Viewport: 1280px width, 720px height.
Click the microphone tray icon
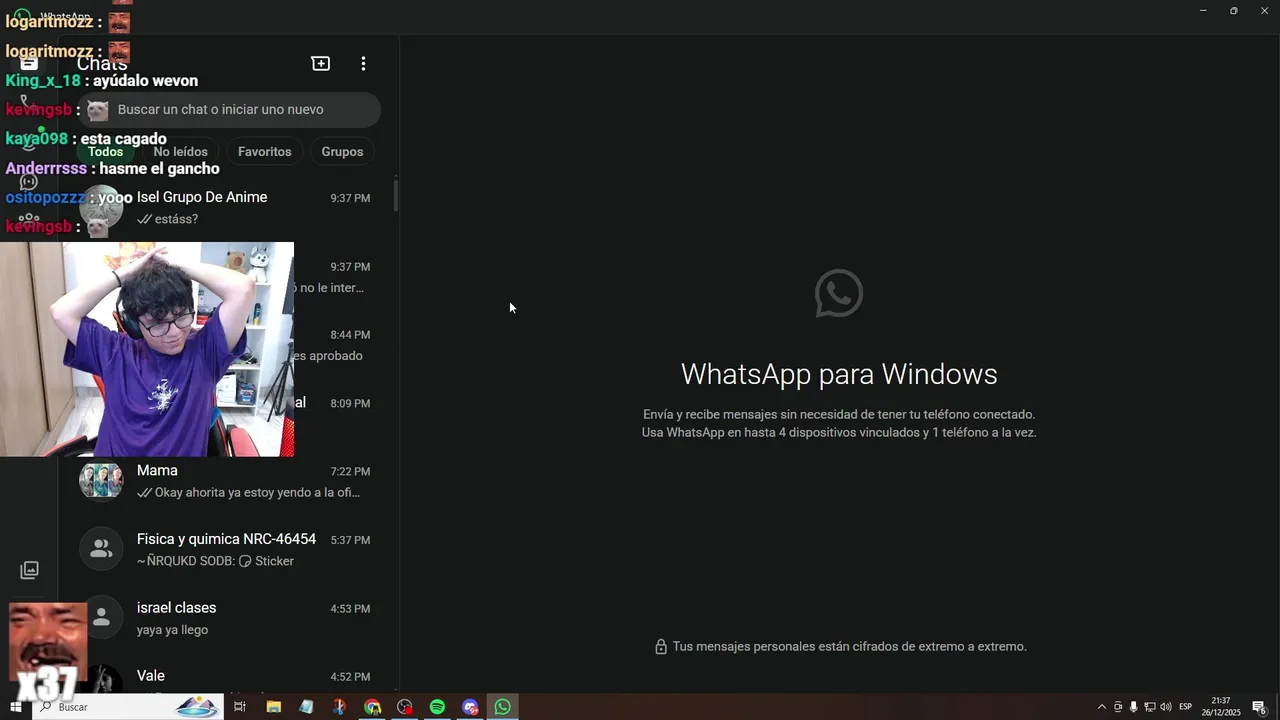click(x=1133, y=707)
